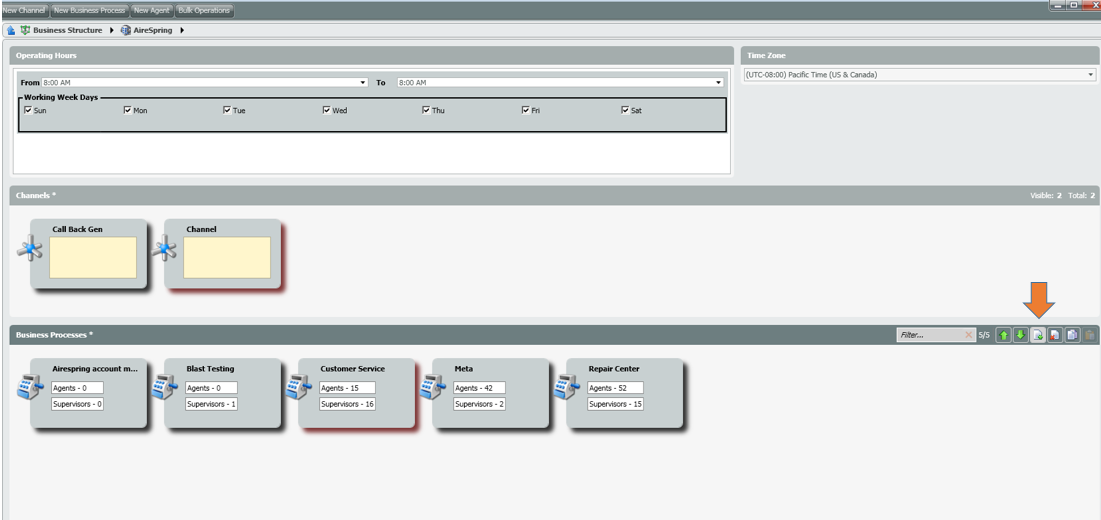Click the page icon with green arrow
Screen dimensions: 1101x520
click(x=1038, y=335)
